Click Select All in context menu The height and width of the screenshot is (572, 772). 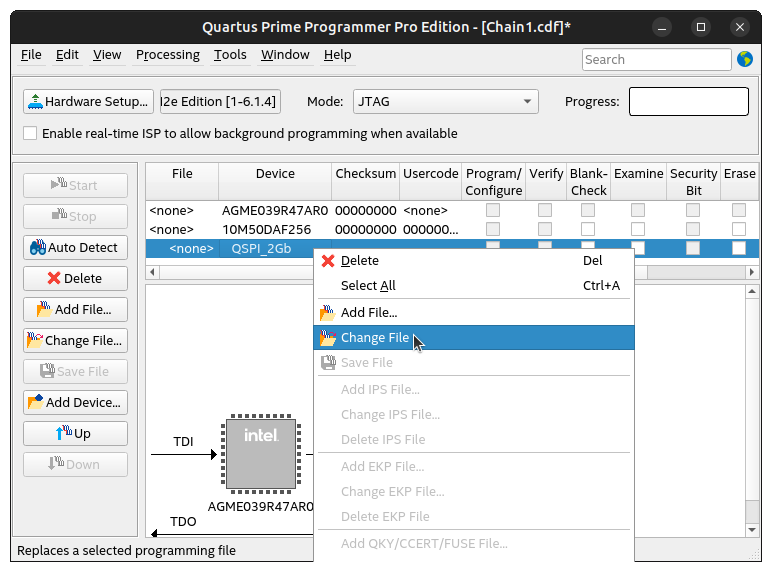368,285
